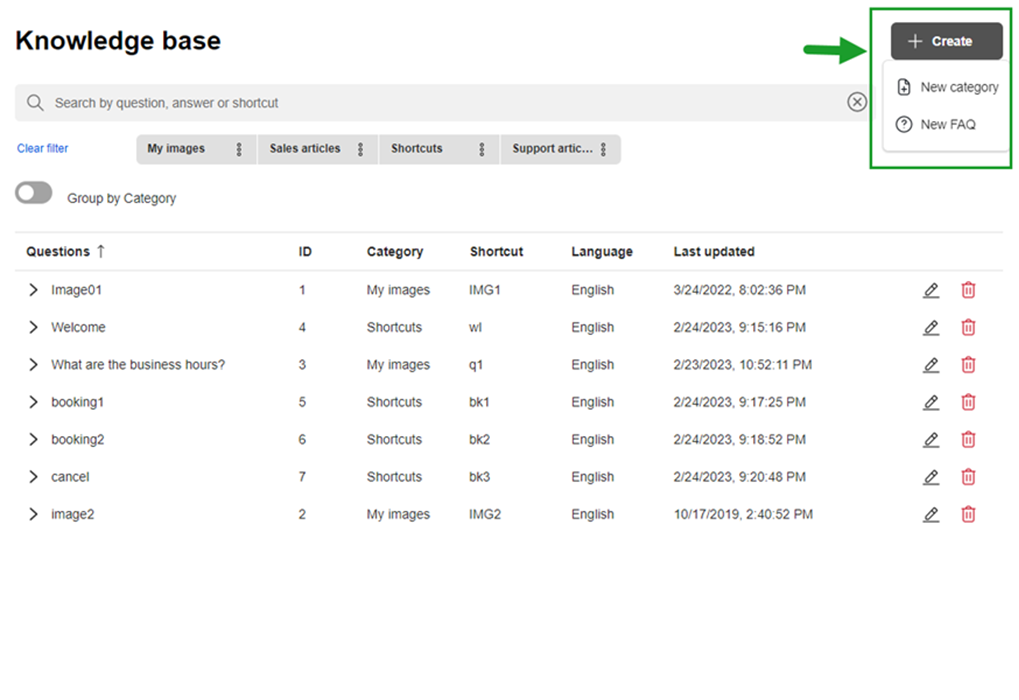Open My images category options menu
The height and width of the screenshot is (700, 1019).
pyautogui.click(x=239, y=149)
